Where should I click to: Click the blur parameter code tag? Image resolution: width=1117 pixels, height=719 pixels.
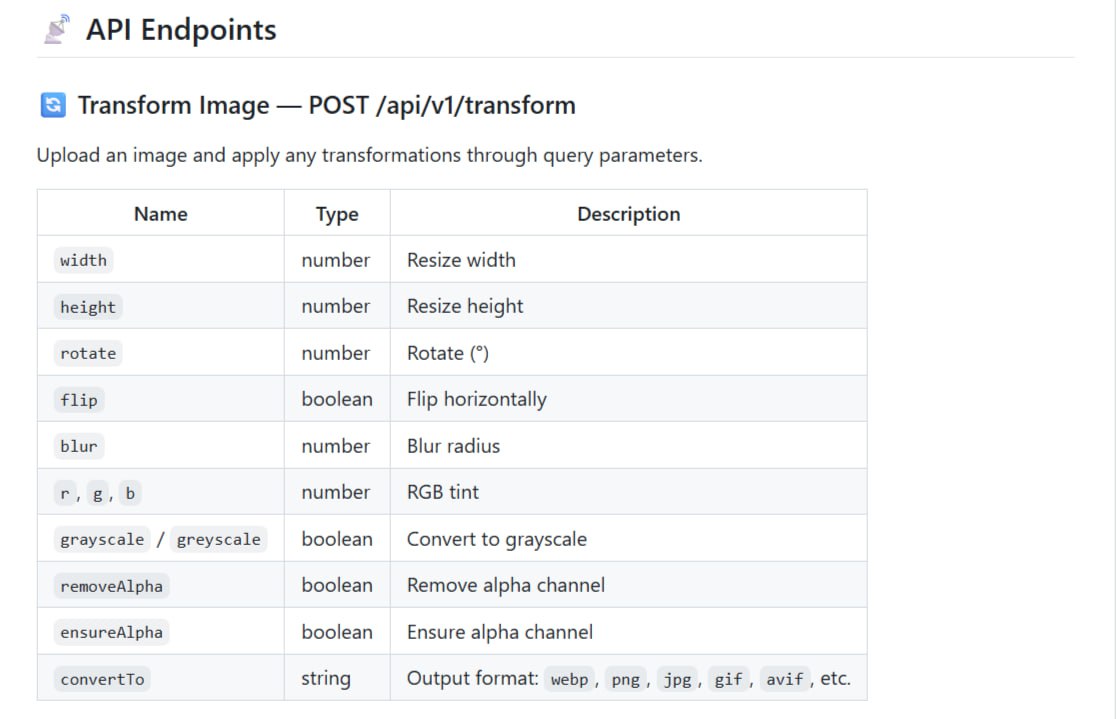(79, 446)
